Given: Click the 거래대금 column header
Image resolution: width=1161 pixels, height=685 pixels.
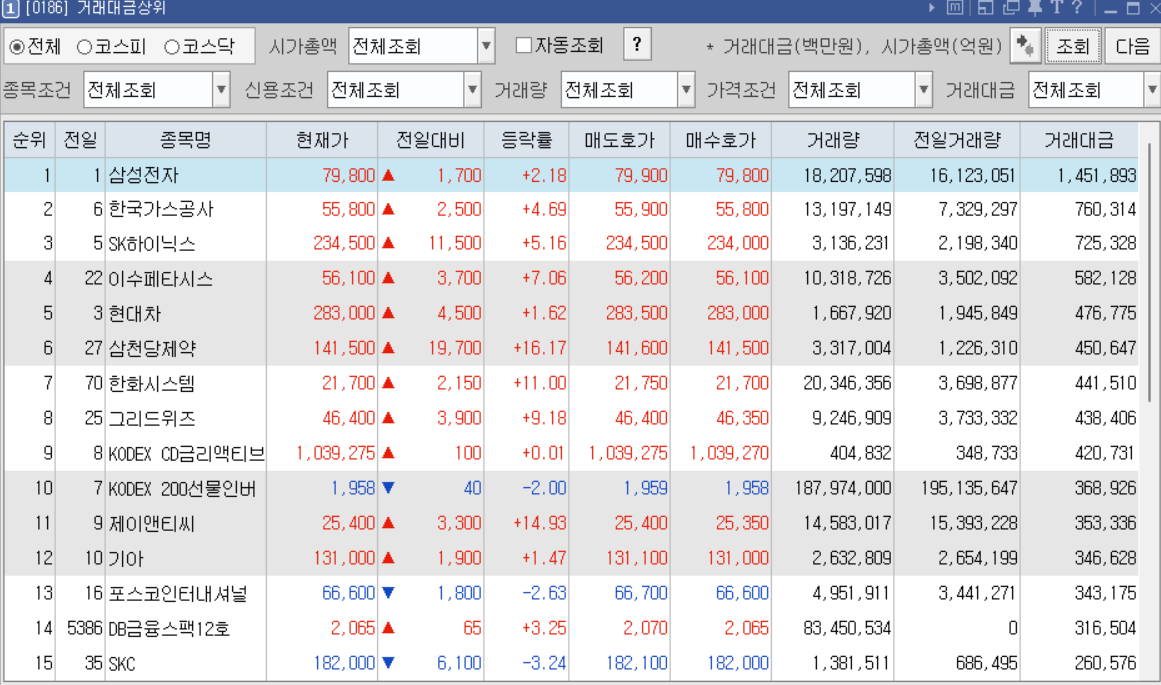Looking at the screenshot, I should click(x=1079, y=140).
